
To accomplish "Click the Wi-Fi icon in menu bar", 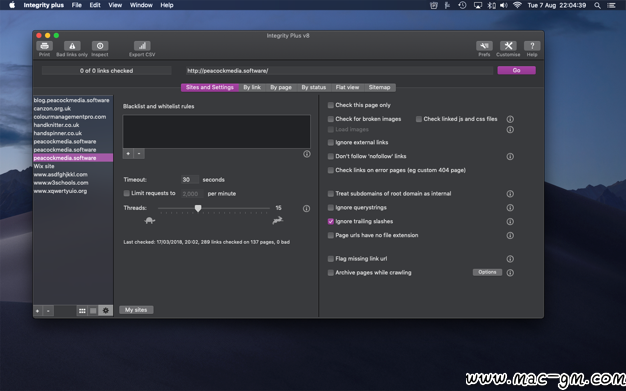I will [x=517, y=5].
